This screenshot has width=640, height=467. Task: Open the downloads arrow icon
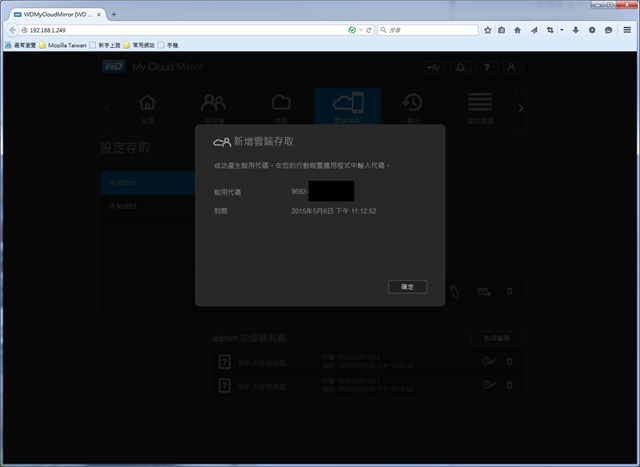pyautogui.click(x=576, y=30)
